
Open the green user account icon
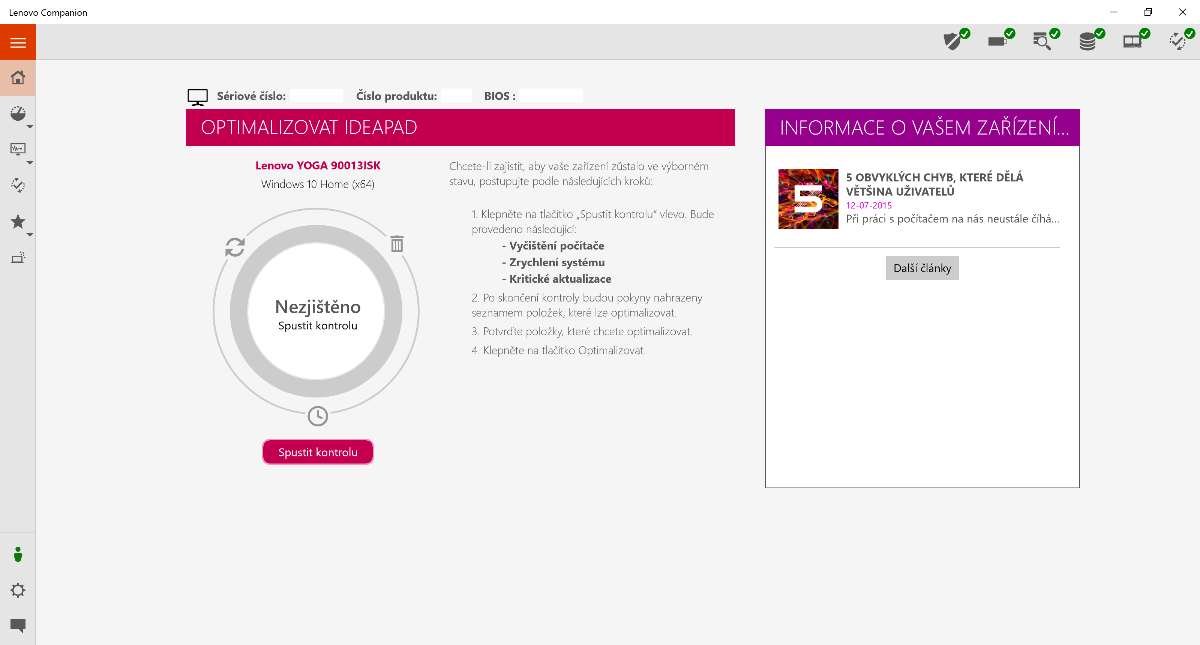(17, 555)
